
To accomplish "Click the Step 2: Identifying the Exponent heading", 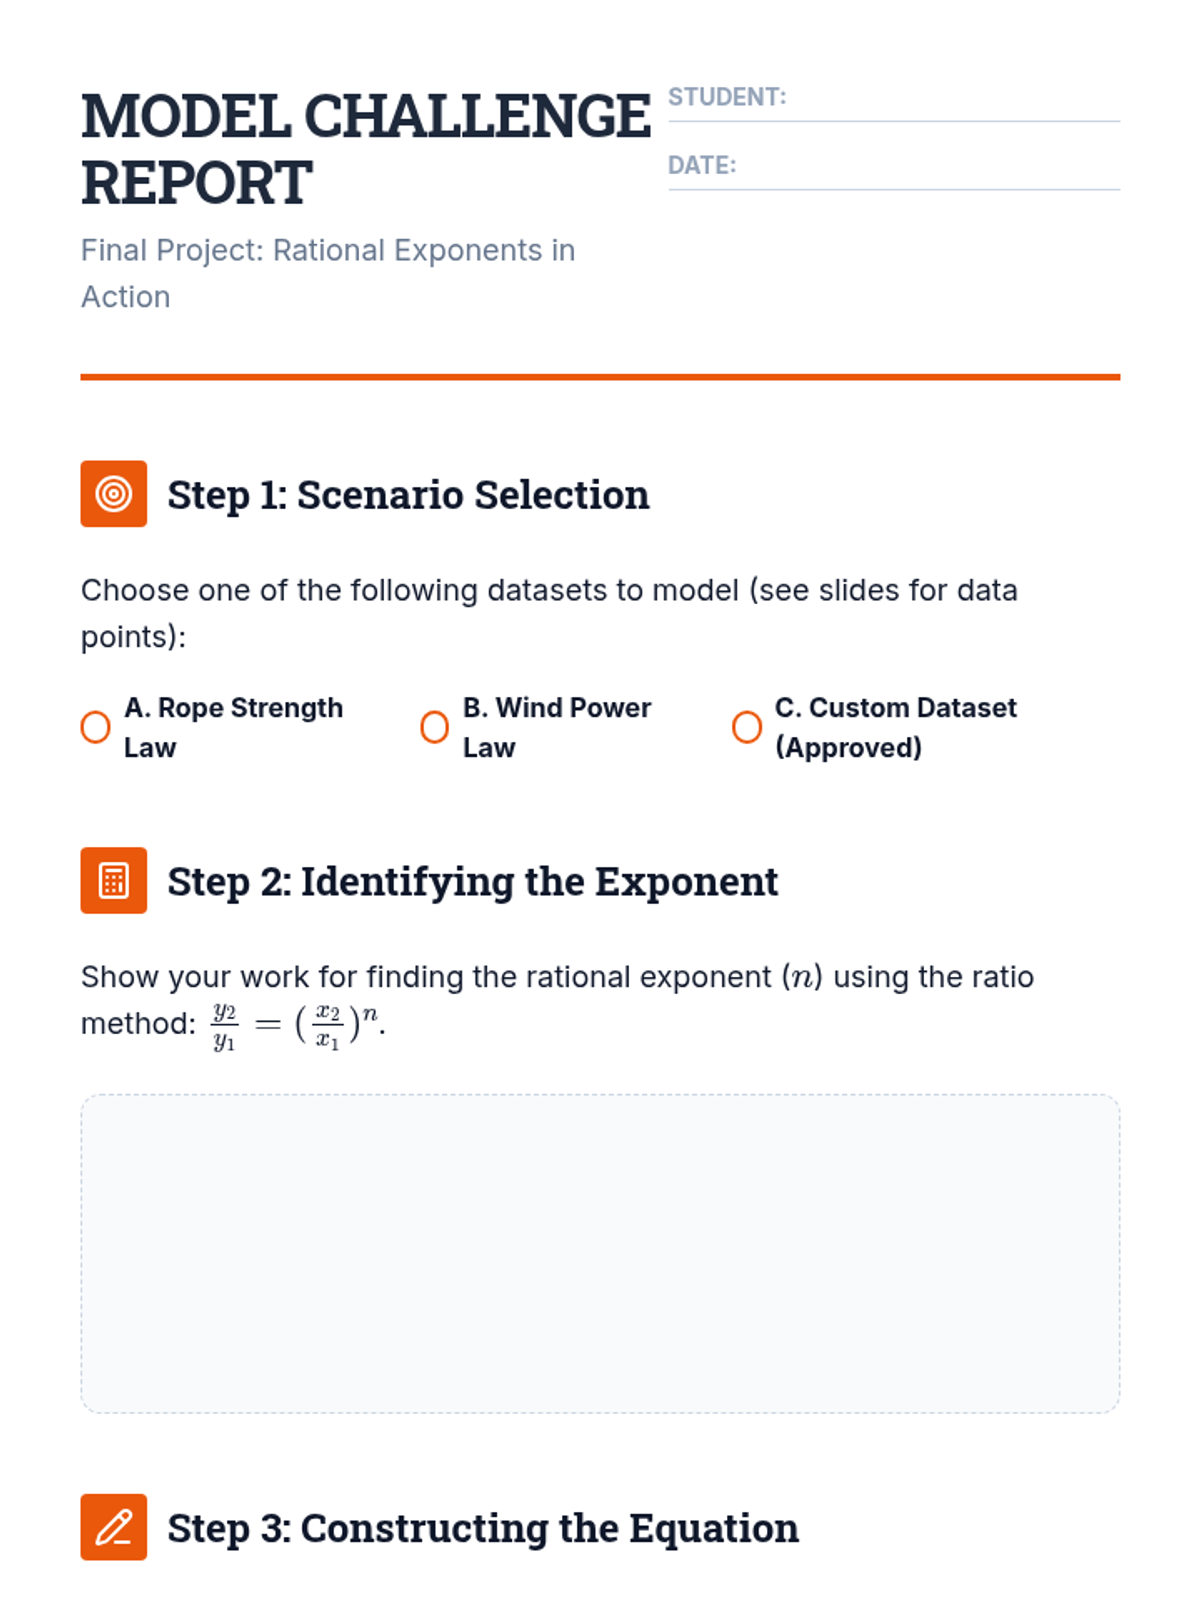I will point(472,882).
